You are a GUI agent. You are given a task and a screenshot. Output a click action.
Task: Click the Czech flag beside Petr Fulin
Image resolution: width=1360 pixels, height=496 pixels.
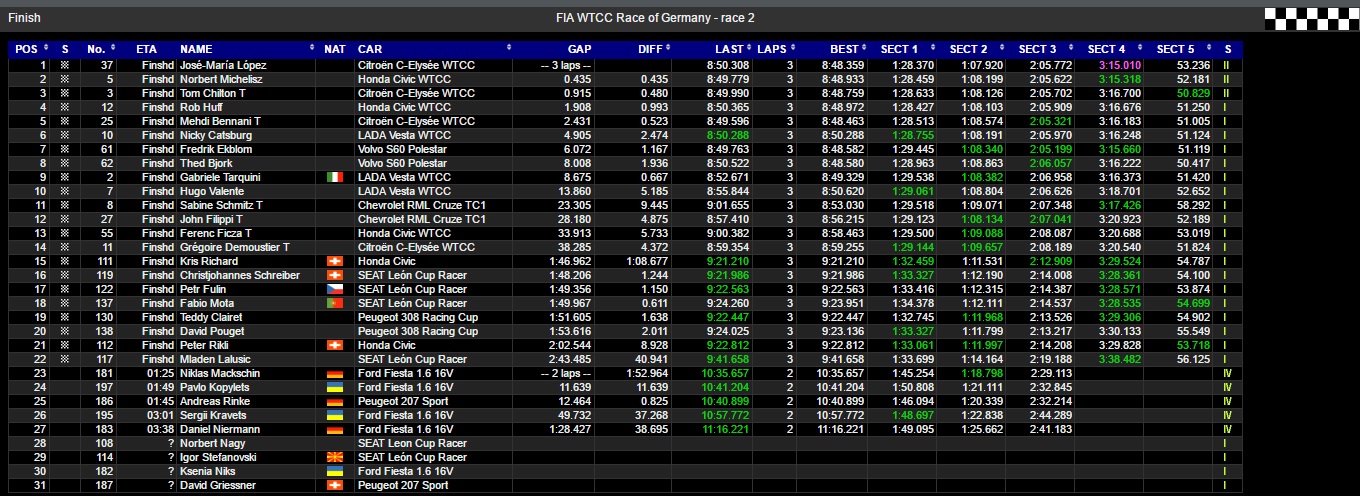(335, 289)
